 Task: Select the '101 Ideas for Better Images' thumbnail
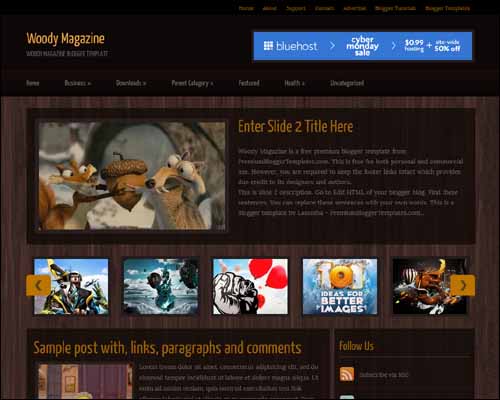pyautogui.click(x=340, y=286)
